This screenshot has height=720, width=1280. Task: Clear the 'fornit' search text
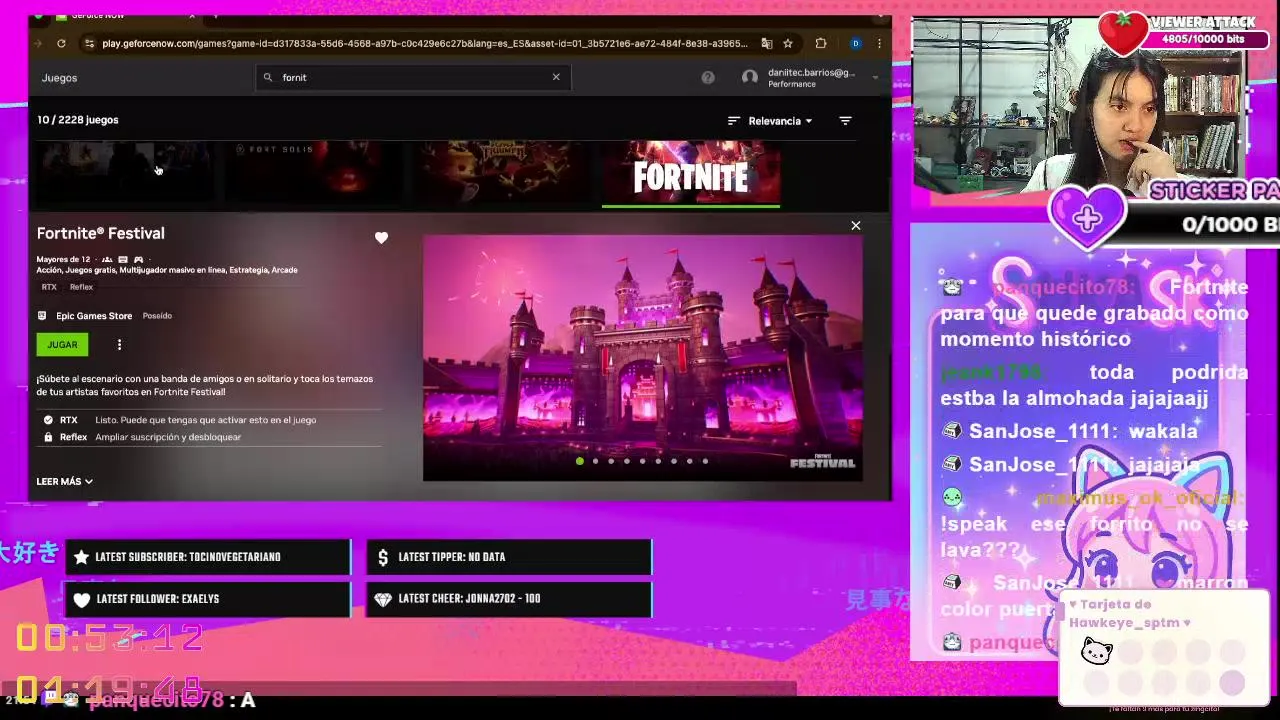point(556,77)
